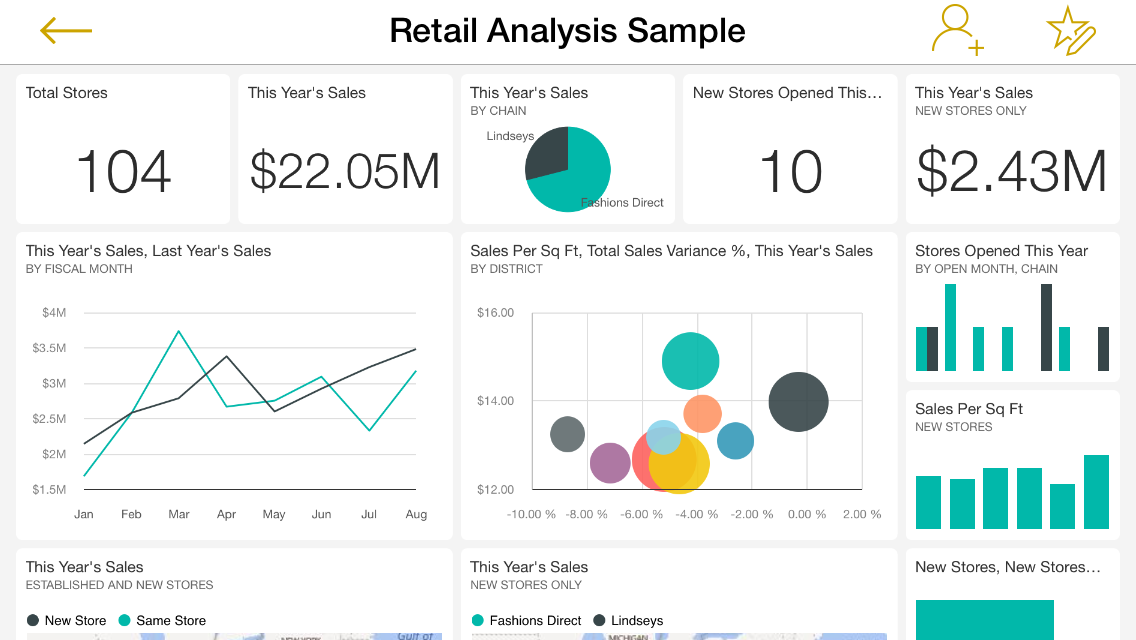
Task: Click the annotate favorite star icon
Action: [1070, 30]
